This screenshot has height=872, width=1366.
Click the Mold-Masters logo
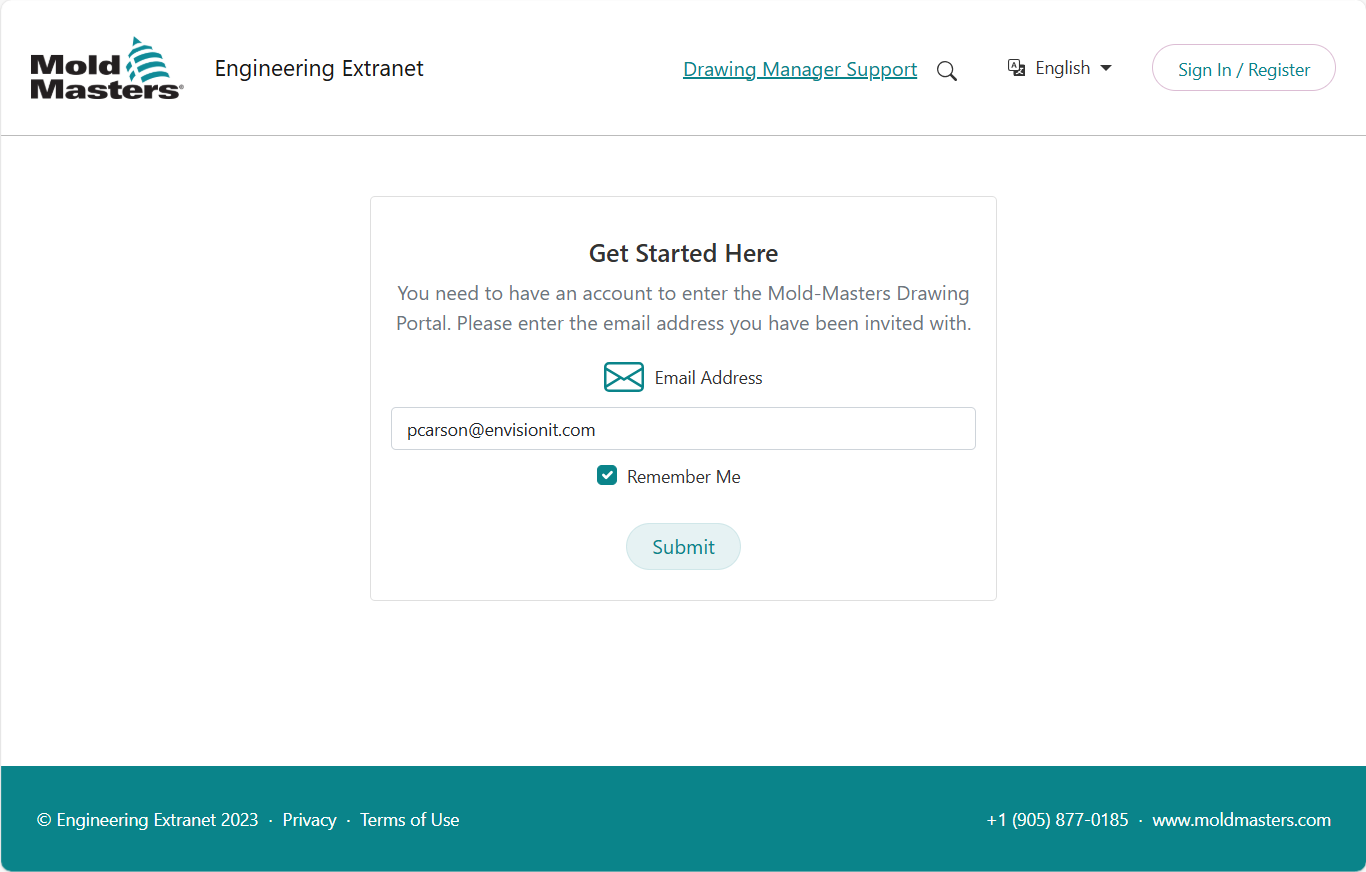(105, 66)
